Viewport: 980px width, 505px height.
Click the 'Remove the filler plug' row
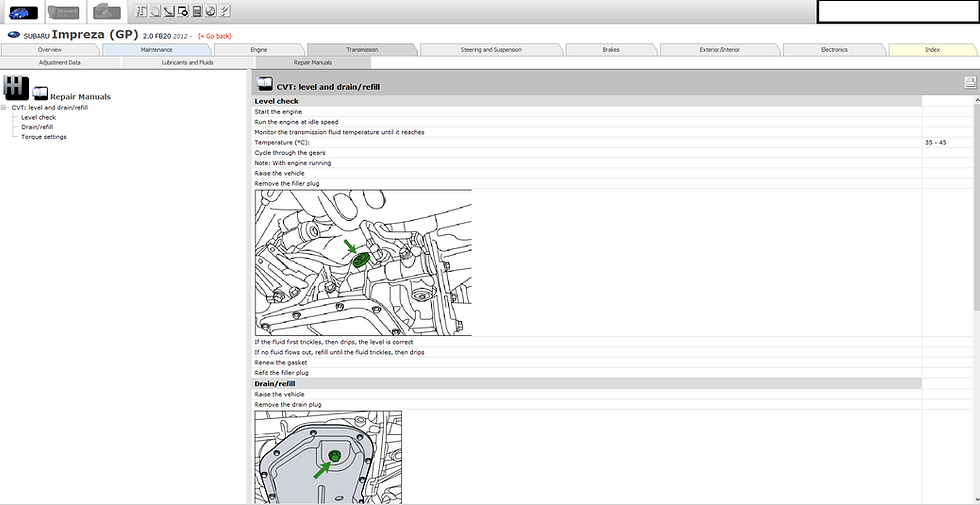(587, 184)
